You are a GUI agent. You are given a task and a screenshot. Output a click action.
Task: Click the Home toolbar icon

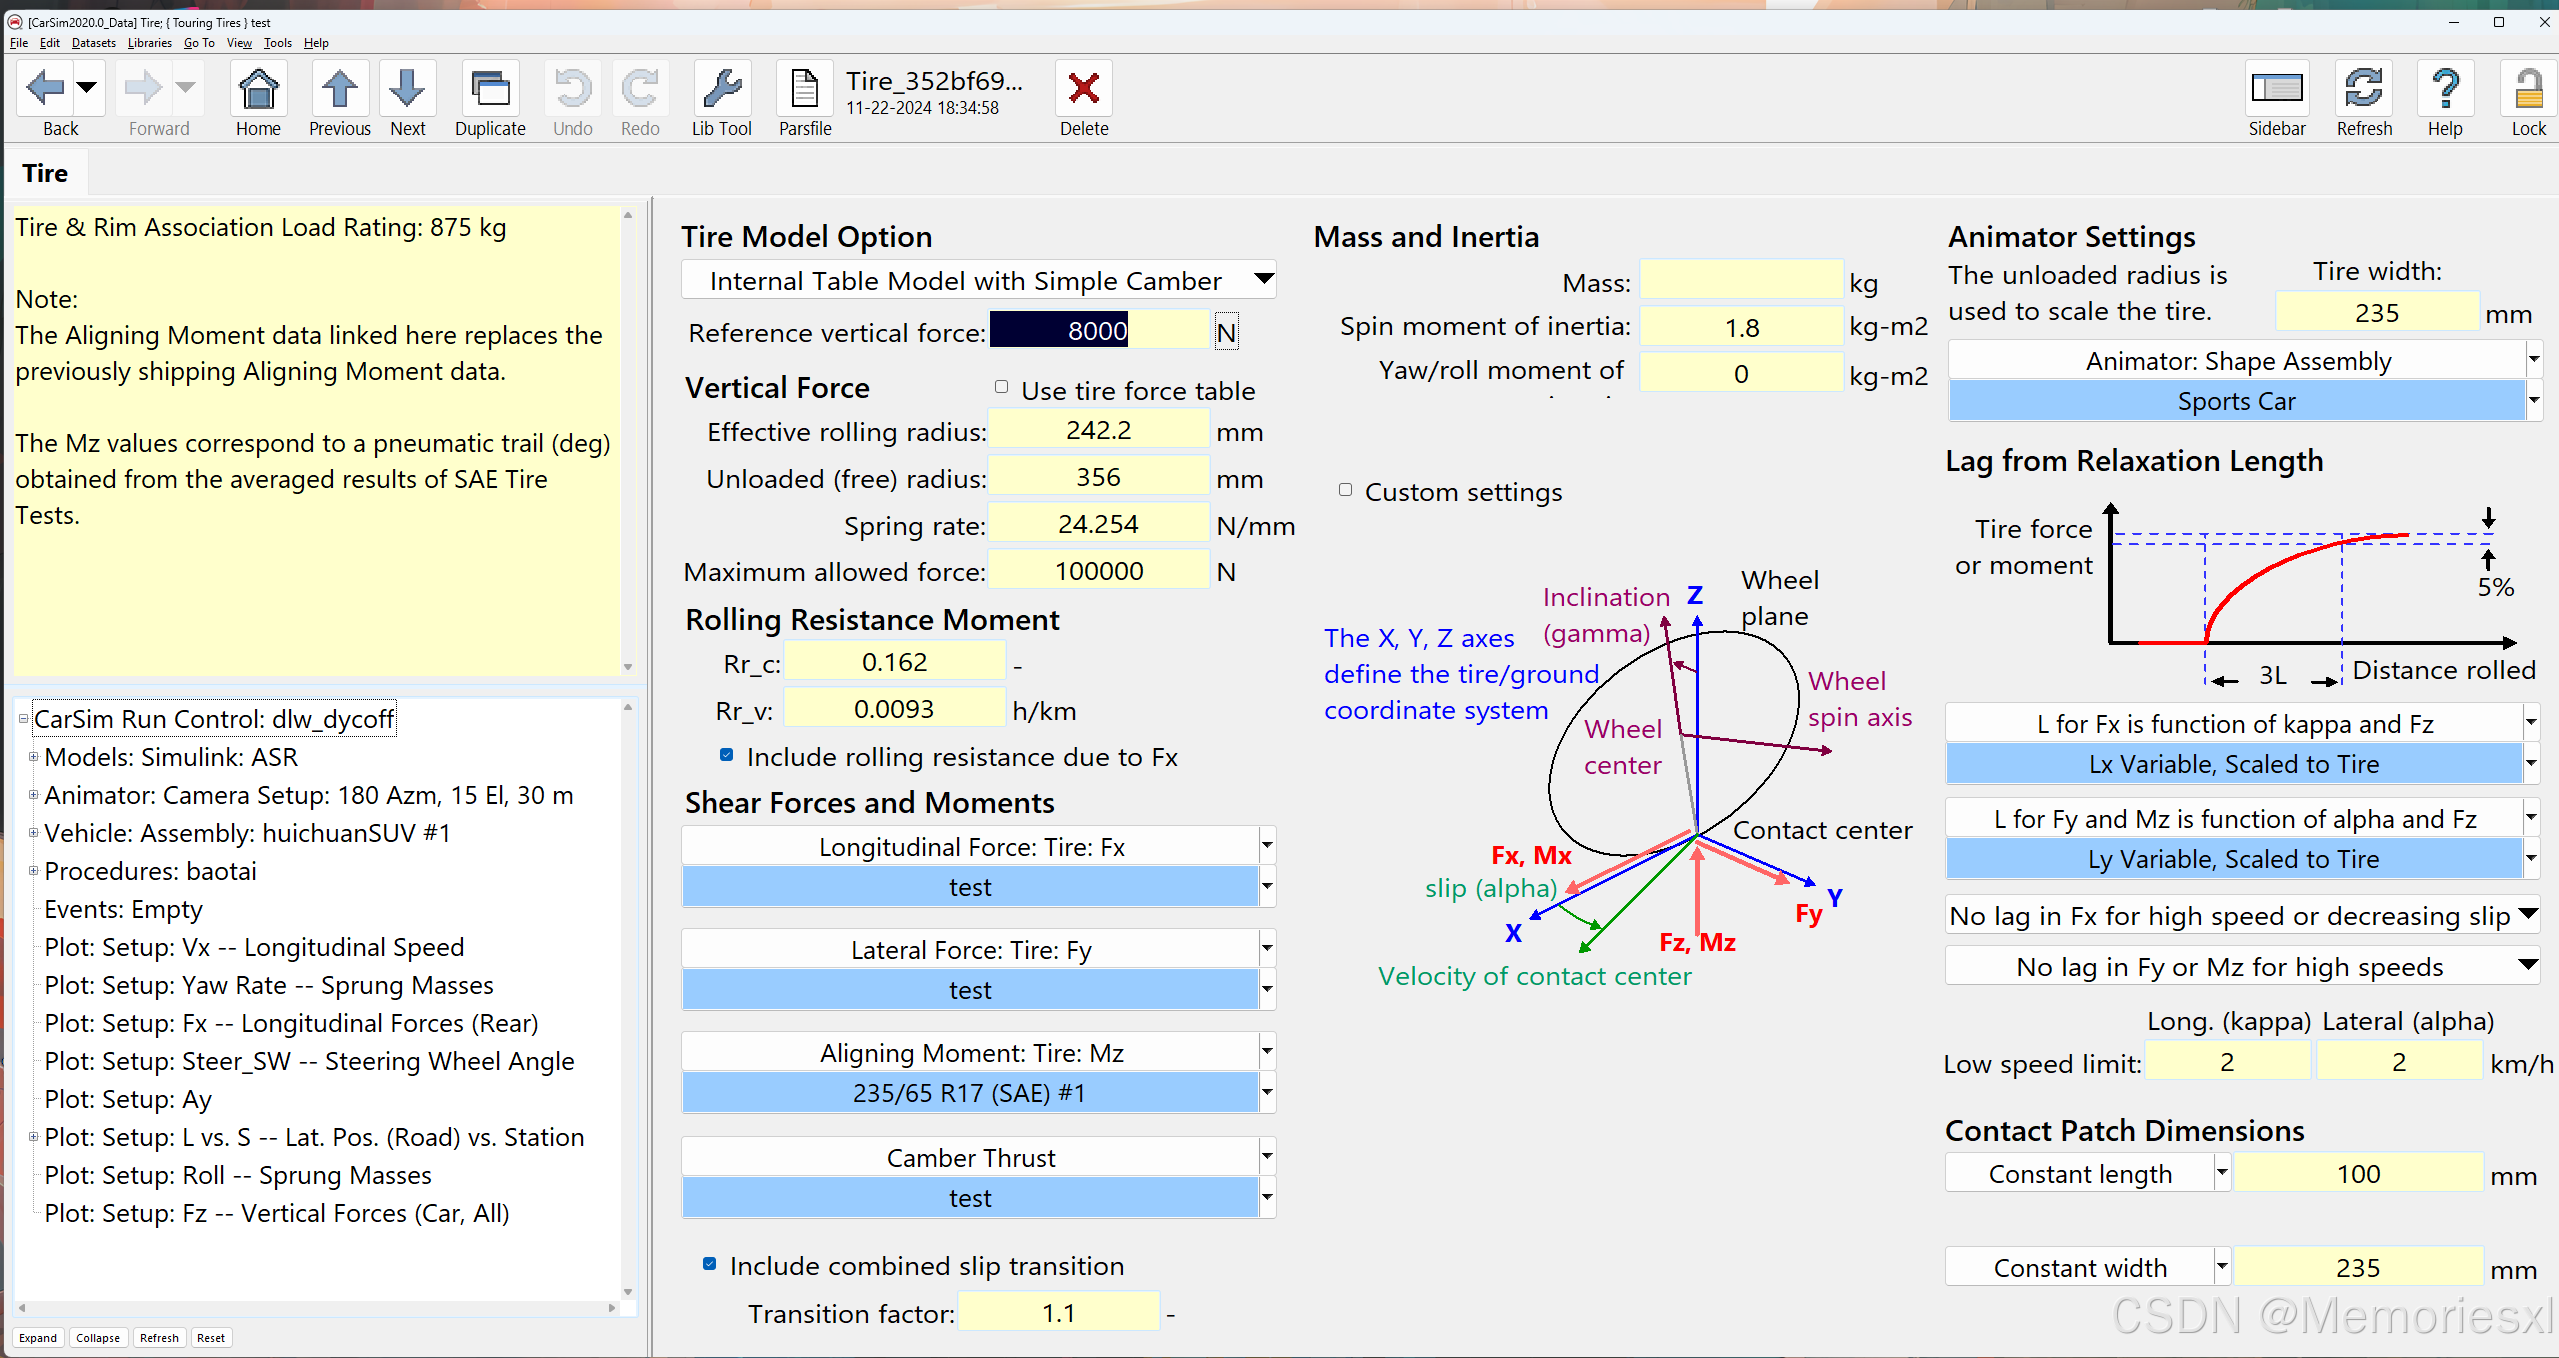pyautogui.click(x=258, y=90)
